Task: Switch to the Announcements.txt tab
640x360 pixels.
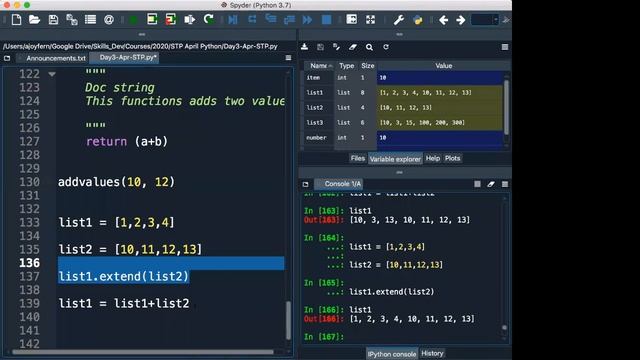Action: point(56,58)
